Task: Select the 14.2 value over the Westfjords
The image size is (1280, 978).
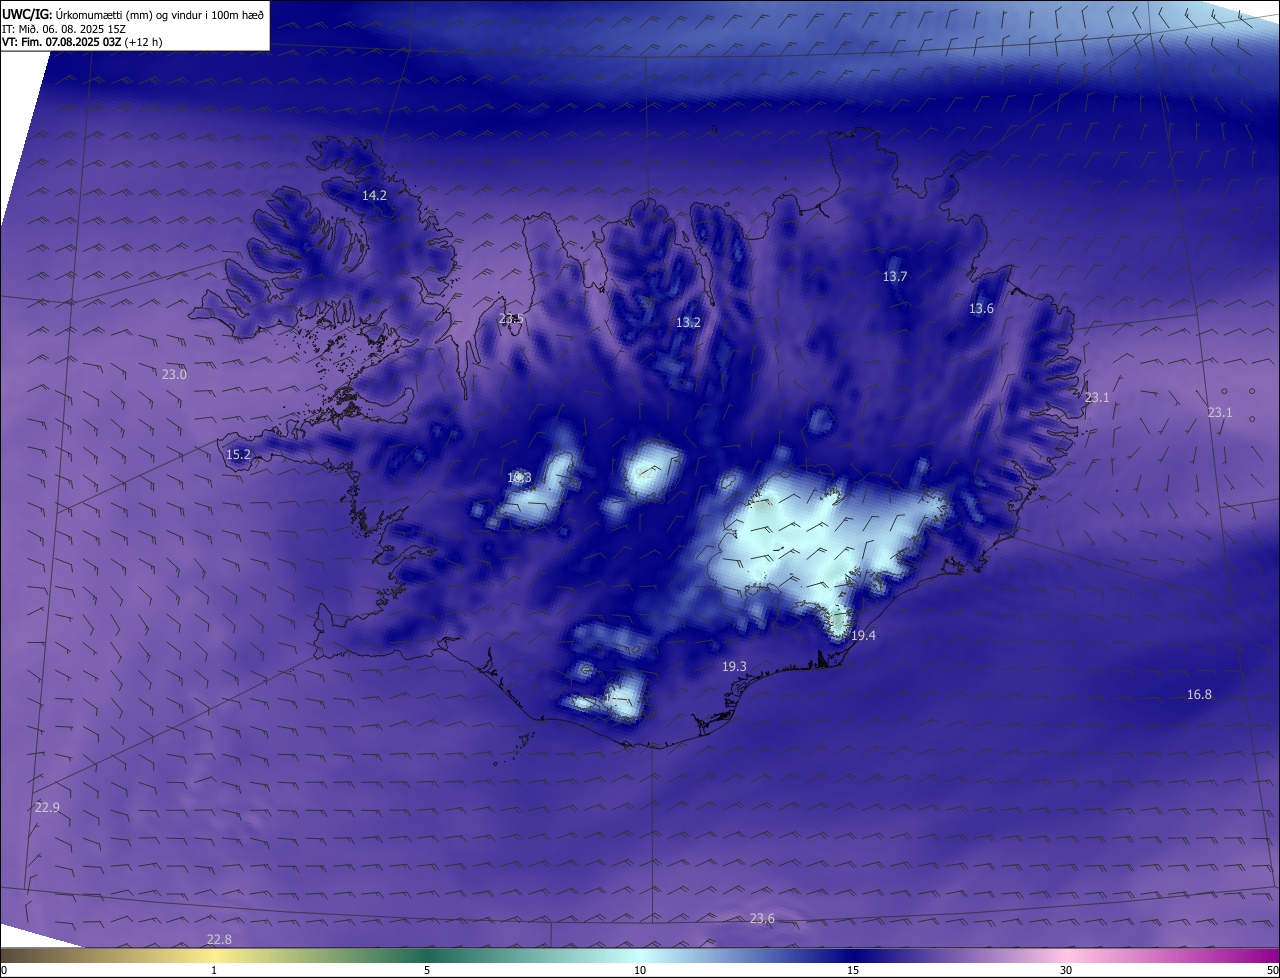Action: point(374,196)
